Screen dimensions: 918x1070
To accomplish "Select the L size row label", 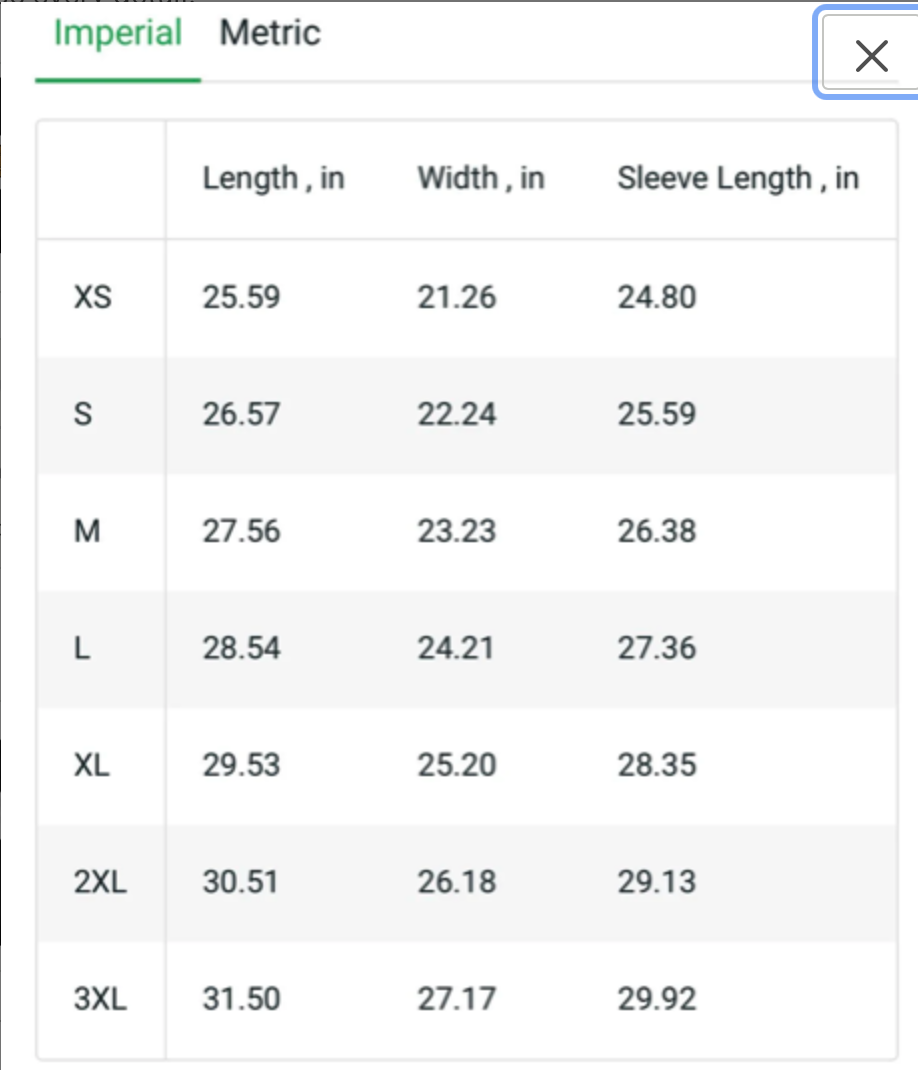I will pos(81,648).
